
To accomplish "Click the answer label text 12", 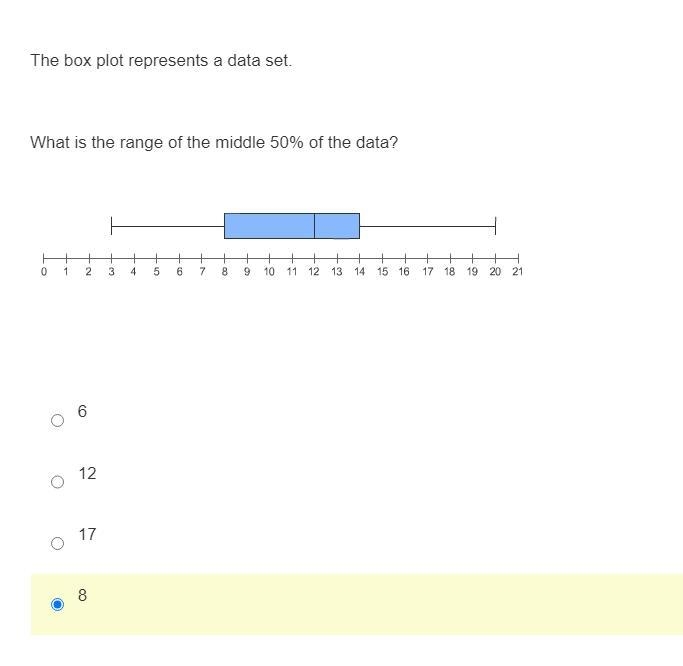I will tap(87, 473).
